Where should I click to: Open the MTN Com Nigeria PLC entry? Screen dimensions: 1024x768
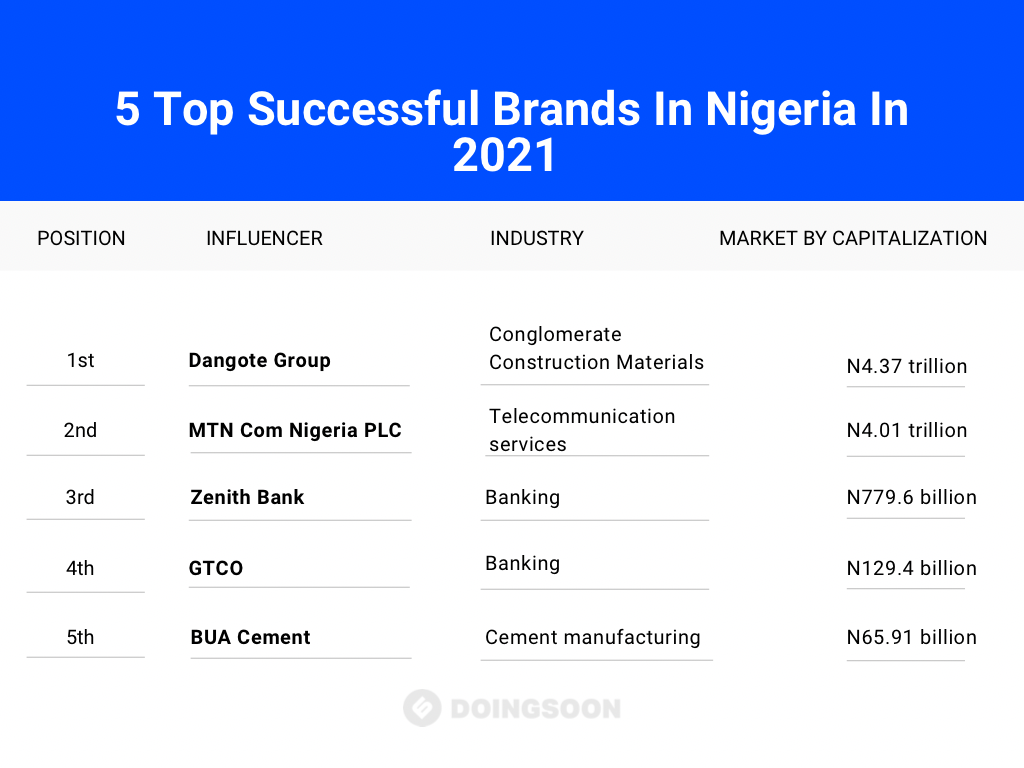[x=295, y=430]
